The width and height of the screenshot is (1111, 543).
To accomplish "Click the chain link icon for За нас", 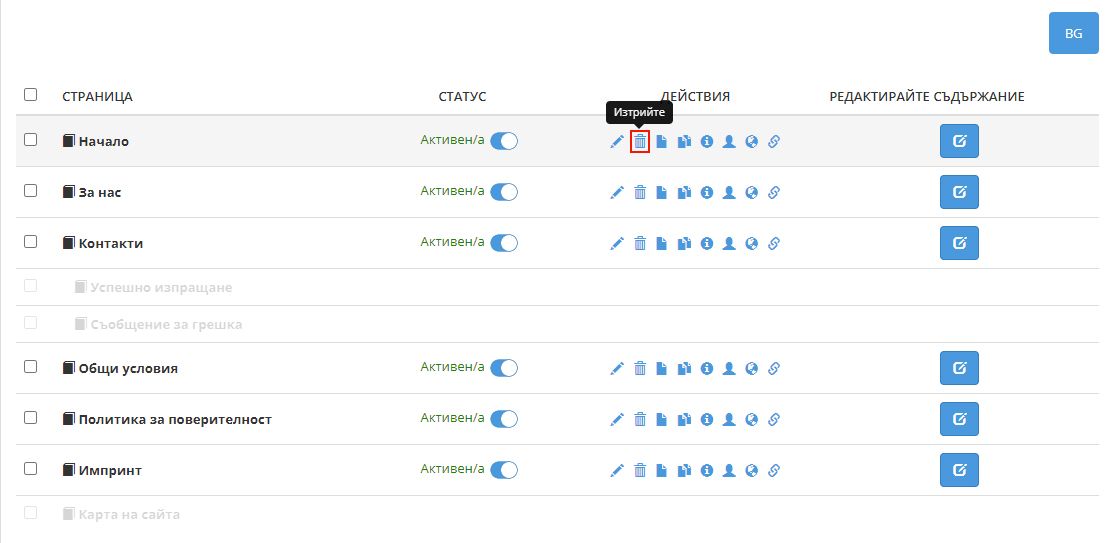I will [773, 192].
